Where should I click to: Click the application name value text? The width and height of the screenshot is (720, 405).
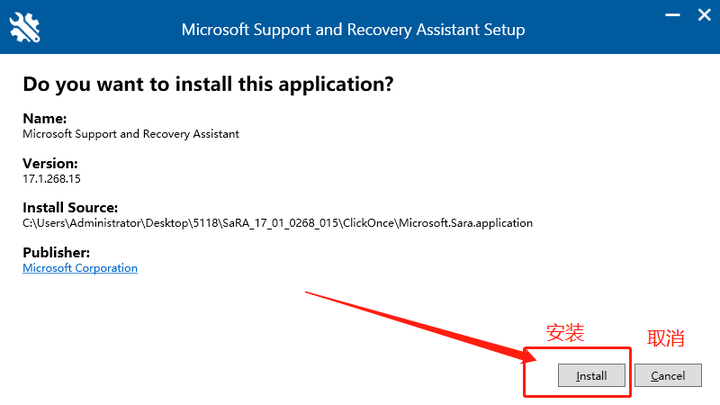(131, 133)
